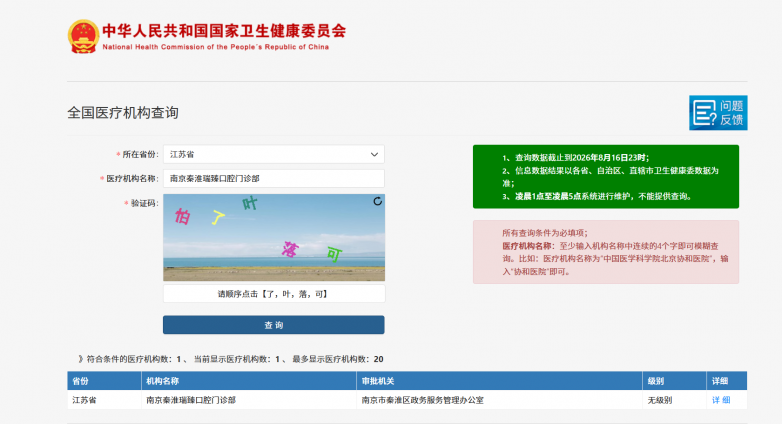The image size is (782, 424).
Task: Click the 详细 column header
Action: coord(727,381)
